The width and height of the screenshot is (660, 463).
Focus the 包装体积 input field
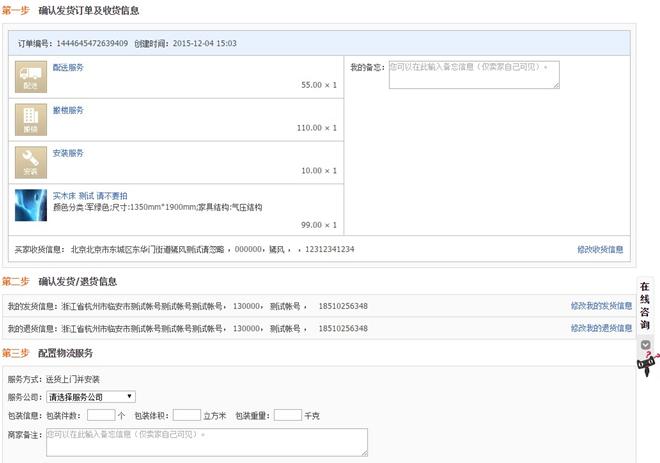(187, 415)
